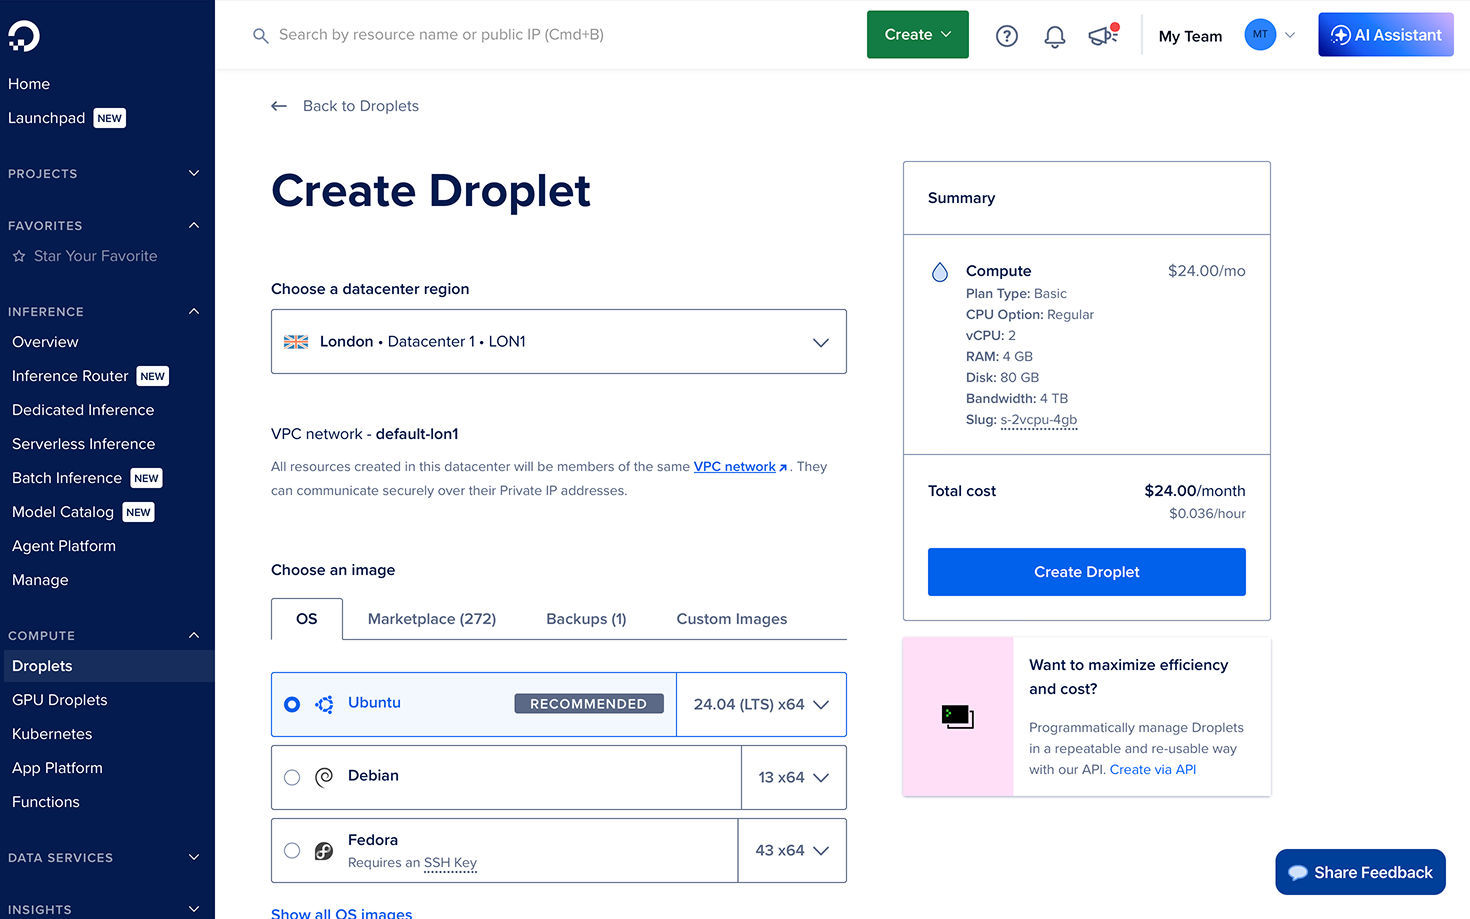
Task: Open the Fedora version 43 x64 dropdown
Action: (x=792, y=851)
